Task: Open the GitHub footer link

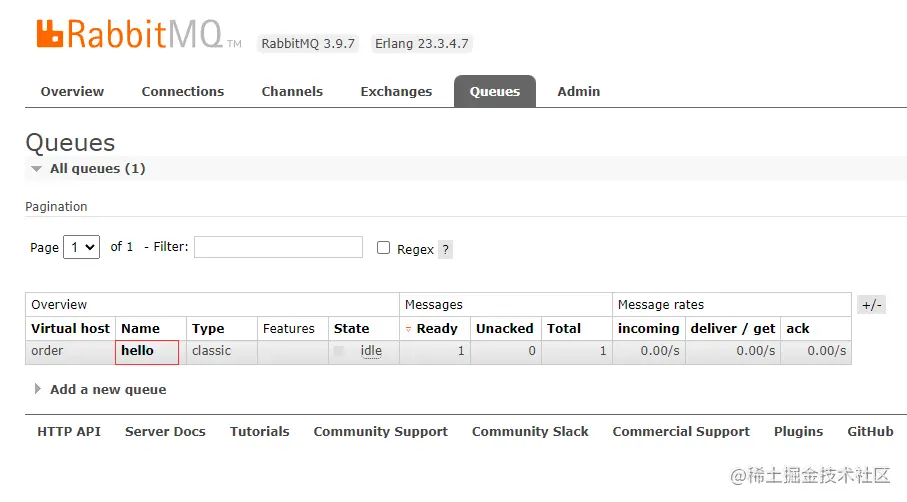Action: (x=871, y=431)
